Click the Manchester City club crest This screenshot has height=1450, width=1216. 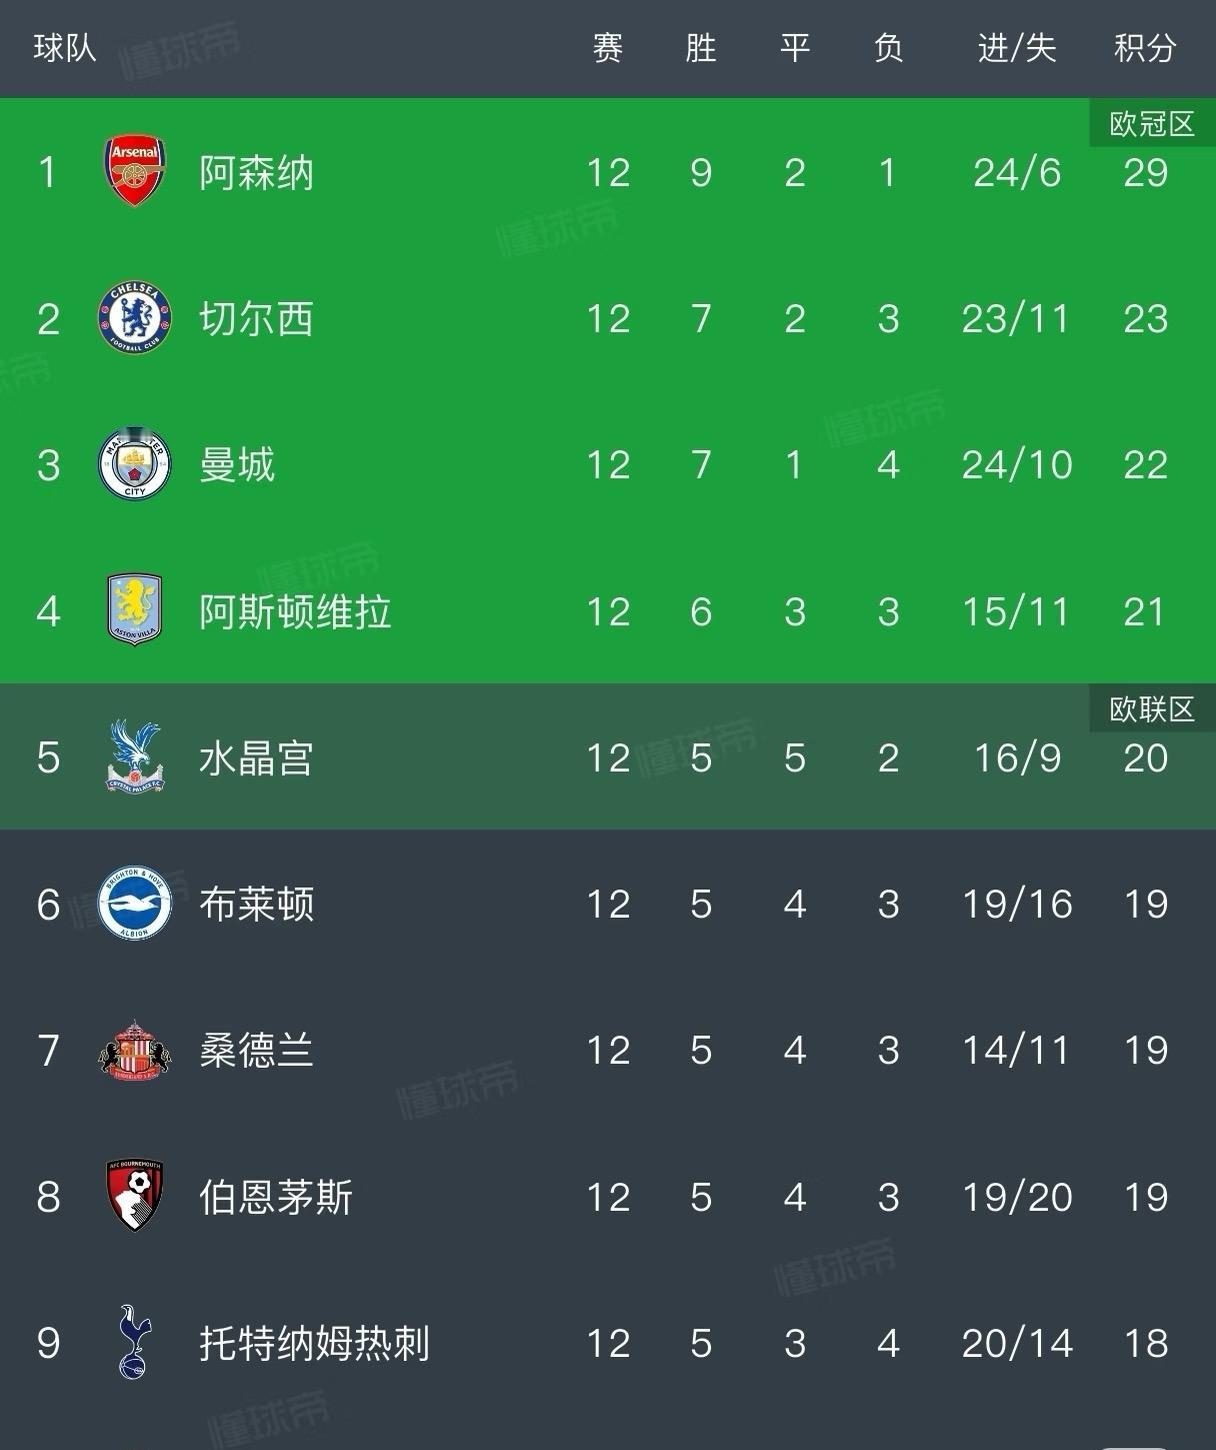coord(134,465)
